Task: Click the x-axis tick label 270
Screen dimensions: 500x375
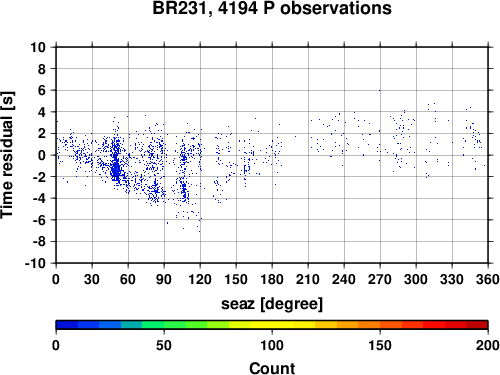Action: (x=380, y=279)
